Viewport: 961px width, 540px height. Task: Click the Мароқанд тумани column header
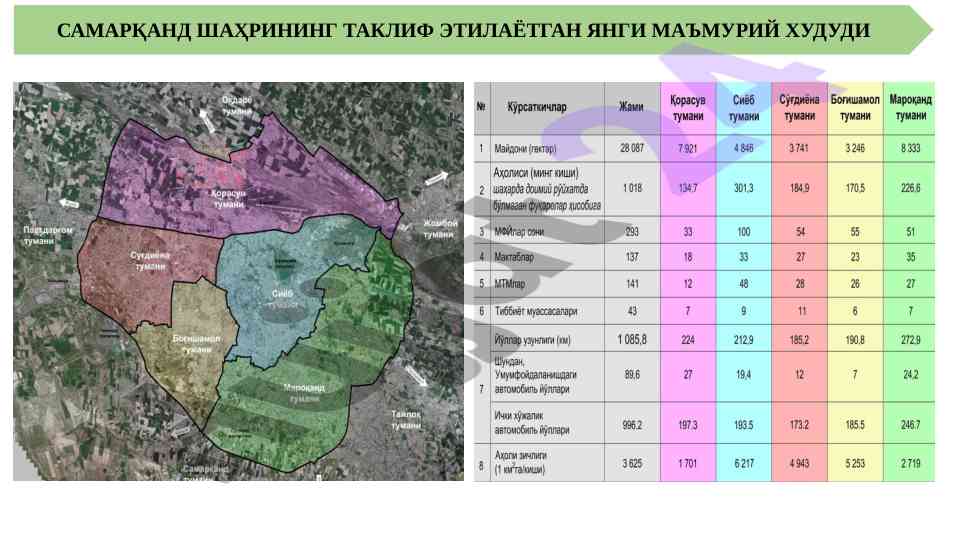click(x=909, y=107)
